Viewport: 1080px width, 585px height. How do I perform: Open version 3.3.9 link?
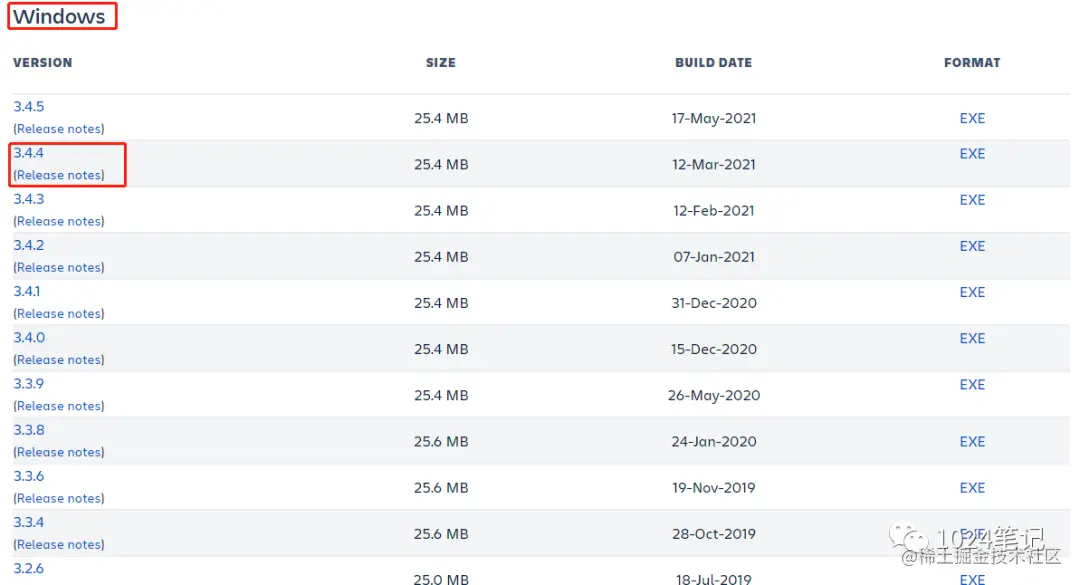tap(28, 384)
